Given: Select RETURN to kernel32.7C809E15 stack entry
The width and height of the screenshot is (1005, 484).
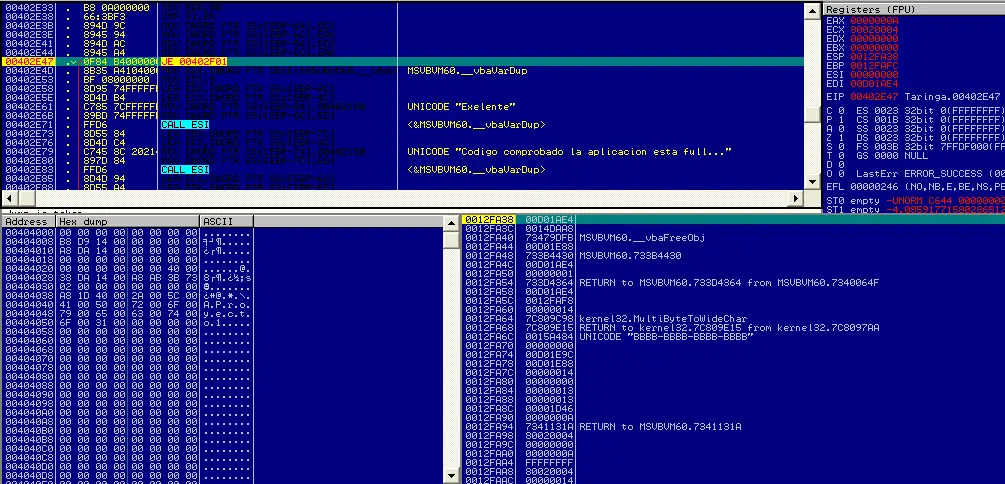Looking at the screenshot, I should [x=729, y=328].
